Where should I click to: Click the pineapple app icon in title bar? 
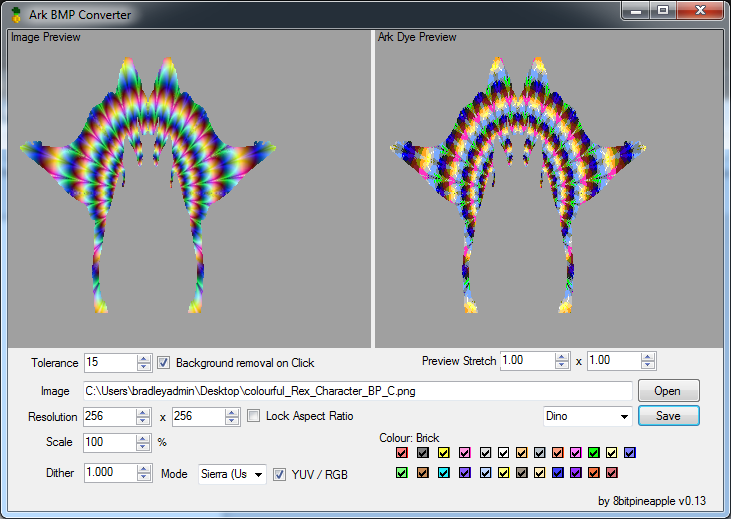tap(17, 15)
